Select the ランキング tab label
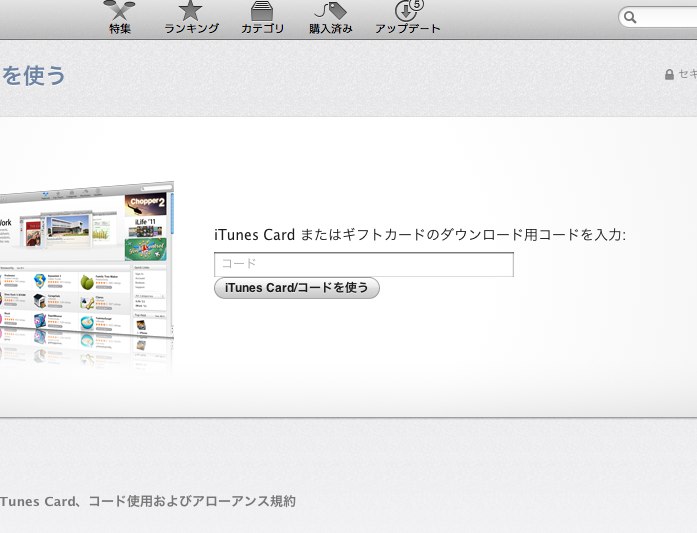This screenshot has height=533, width=697. [192, 29]
